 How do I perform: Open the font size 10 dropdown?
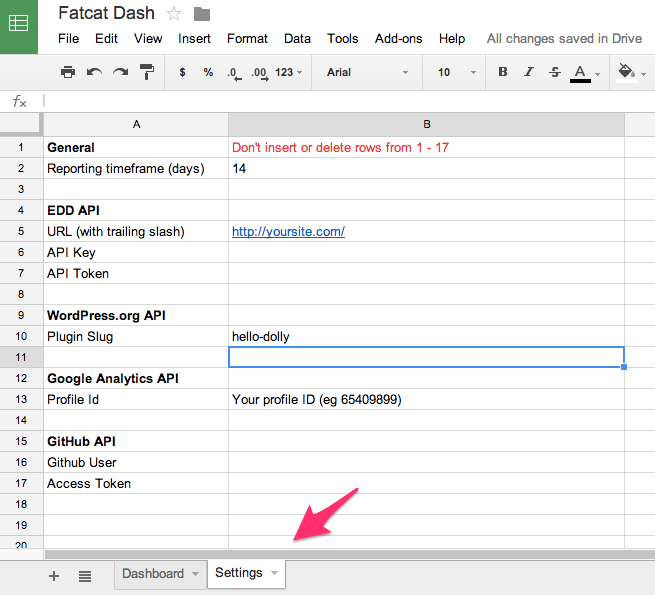456,72
